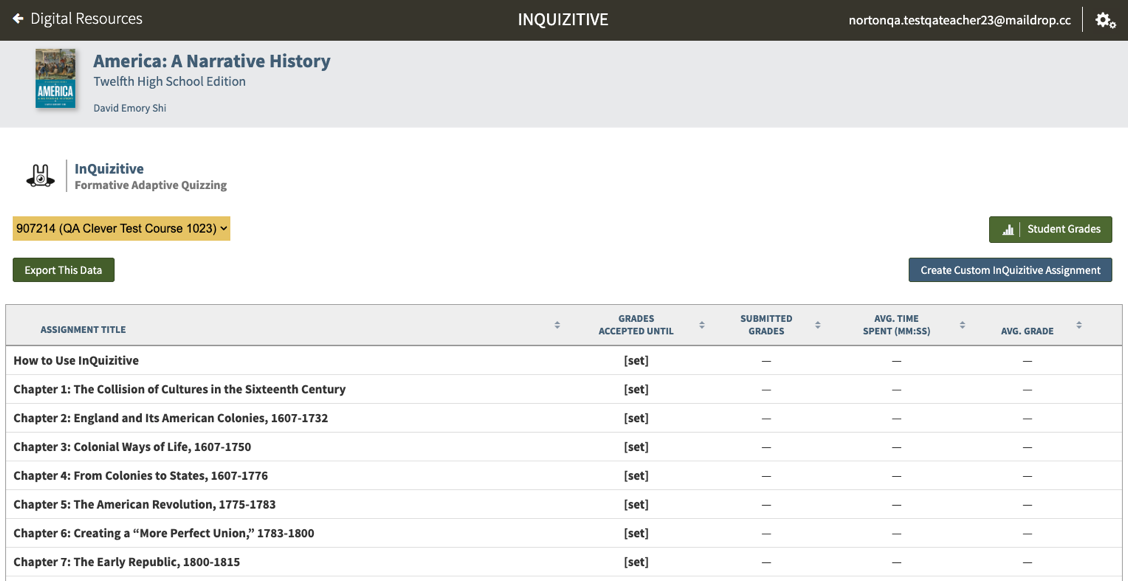Click [set] in the Chapter 2 row

(636, 418)
